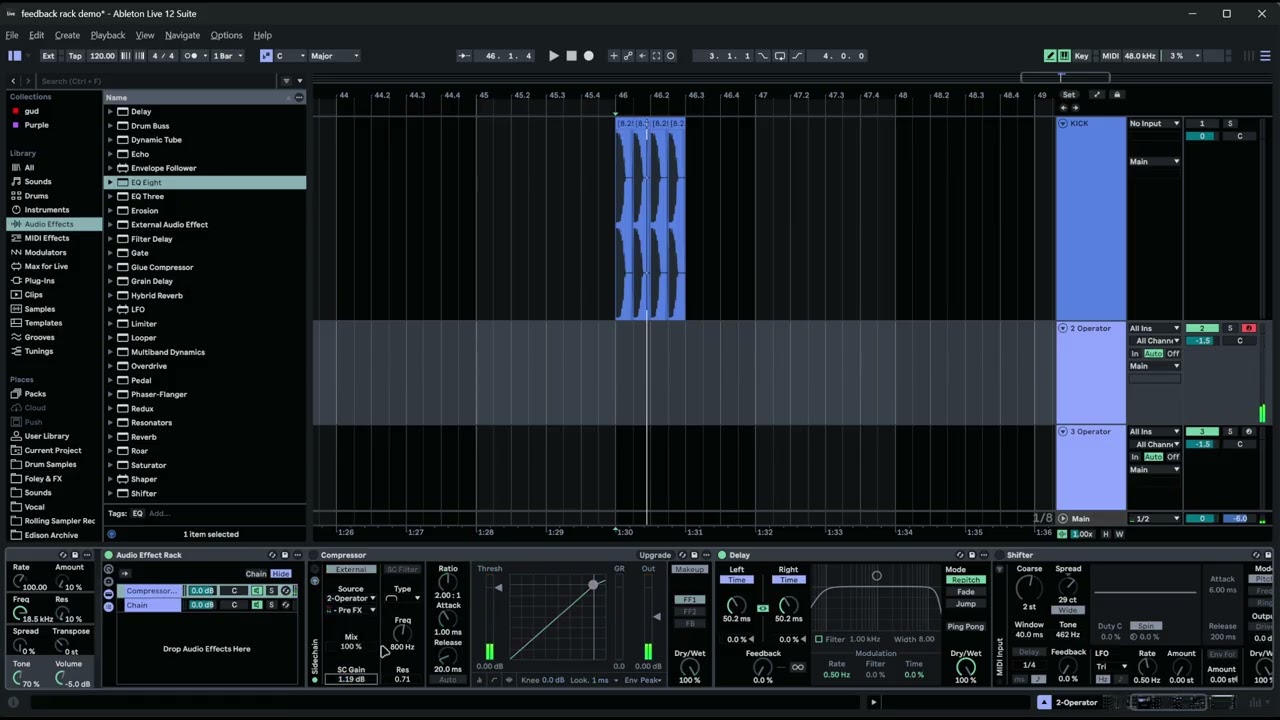Toggle the Draw Mode pencil button
1280x720 pixels.
tap(1050, 56)
